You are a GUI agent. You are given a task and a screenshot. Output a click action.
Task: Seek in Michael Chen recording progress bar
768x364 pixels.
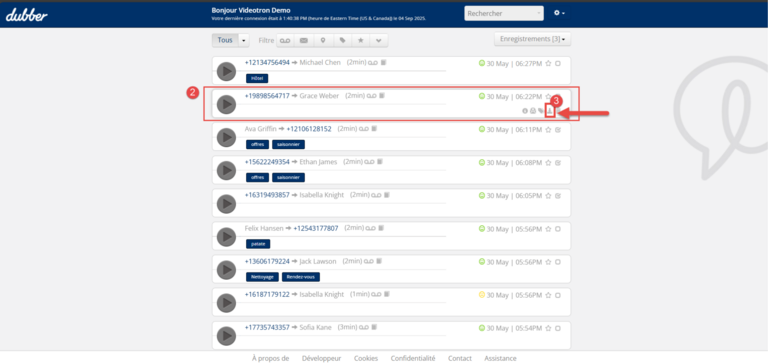coord(345,71)
